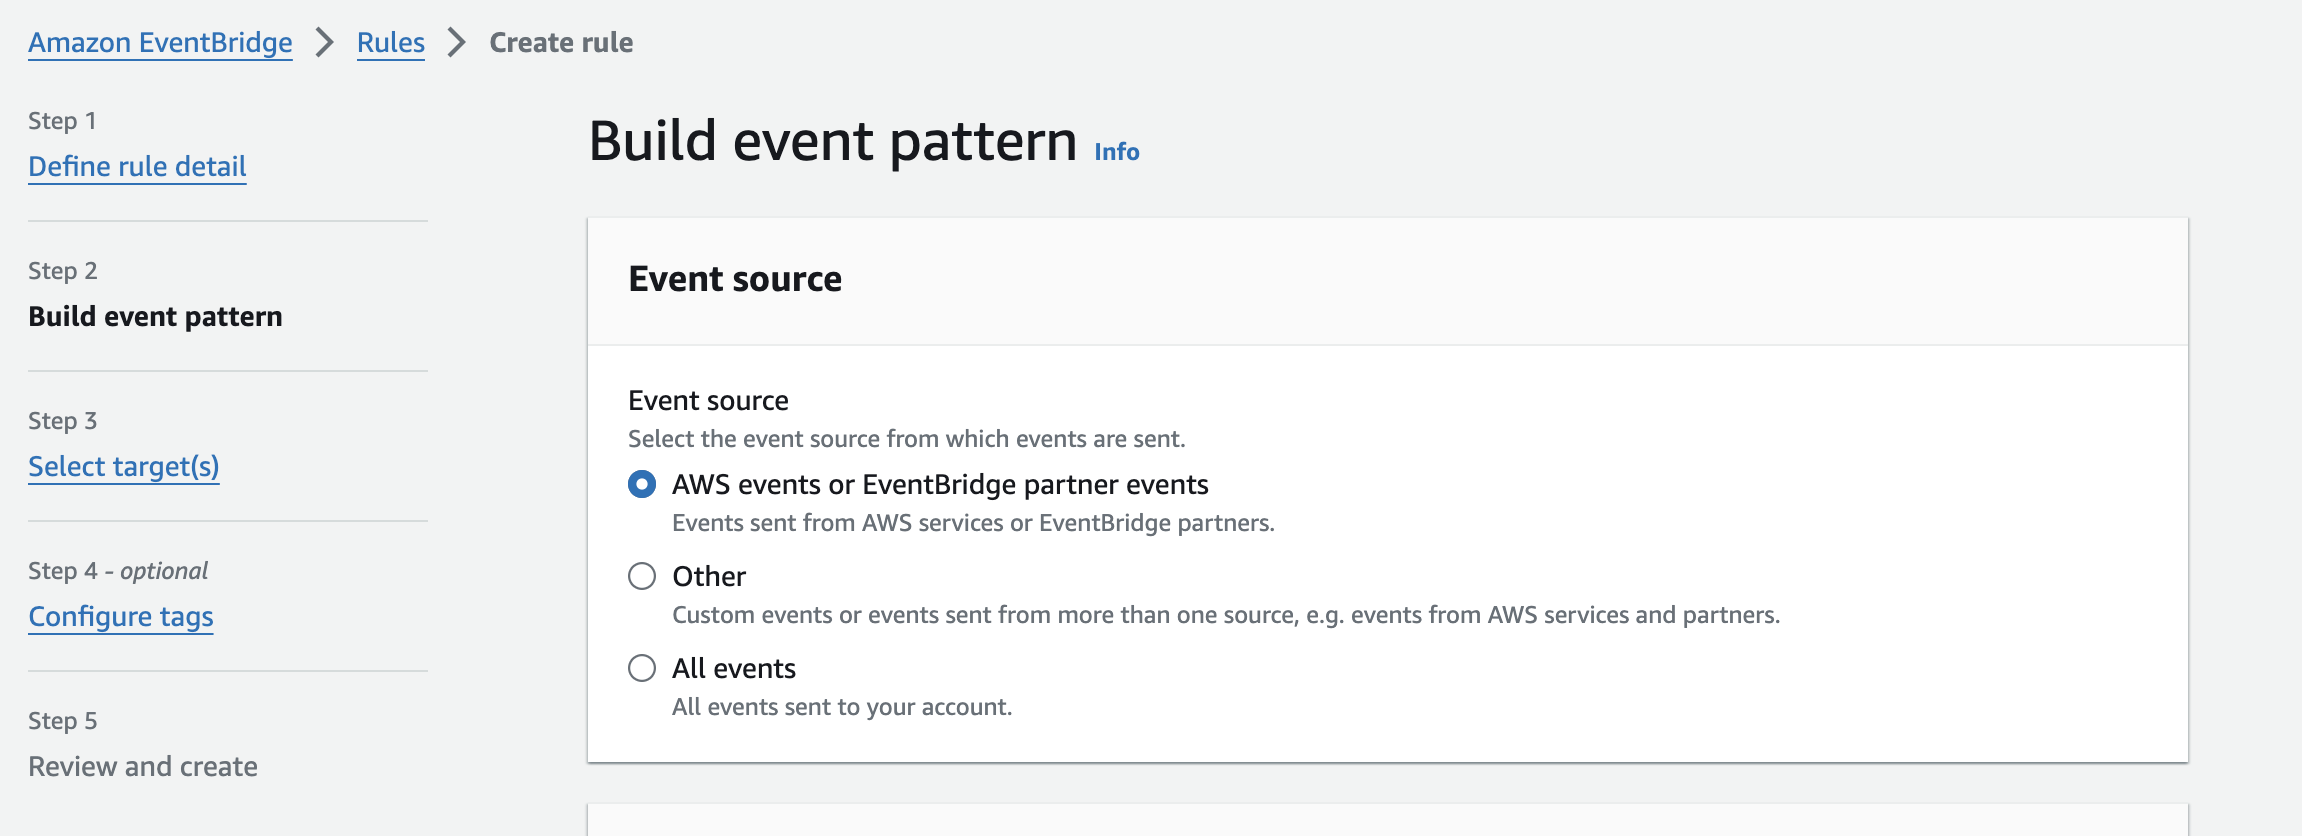Select the Build event pattern step
The image size is (2302, 836).
(x=155, y=316)
